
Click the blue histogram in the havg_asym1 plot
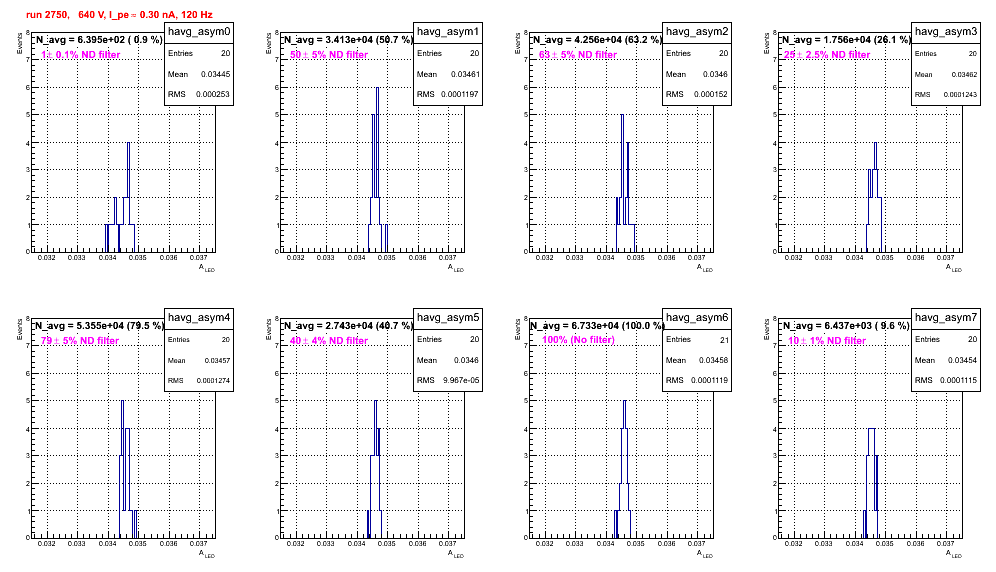(x=377, y=172)
